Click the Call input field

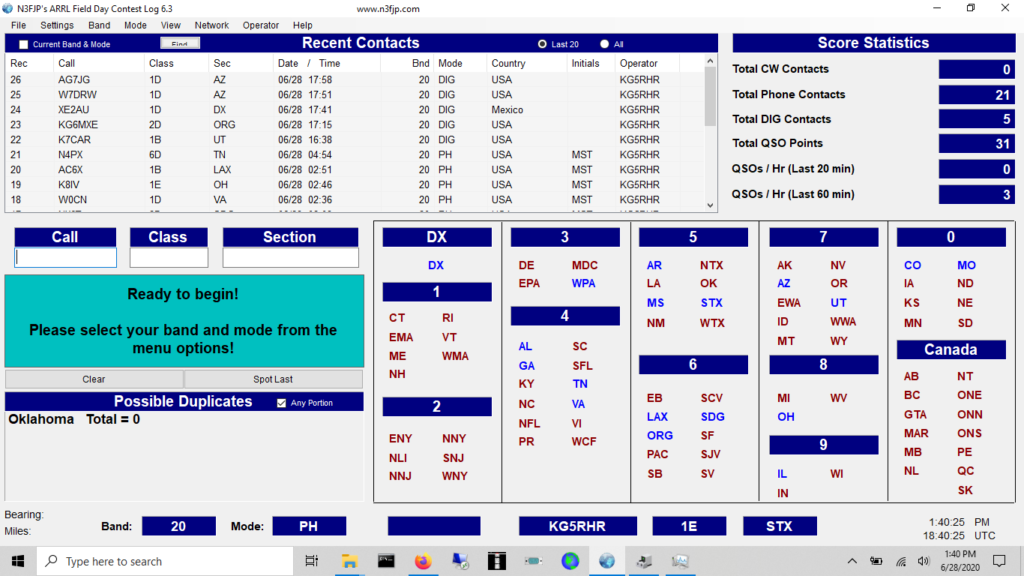[x=65, y=258]
